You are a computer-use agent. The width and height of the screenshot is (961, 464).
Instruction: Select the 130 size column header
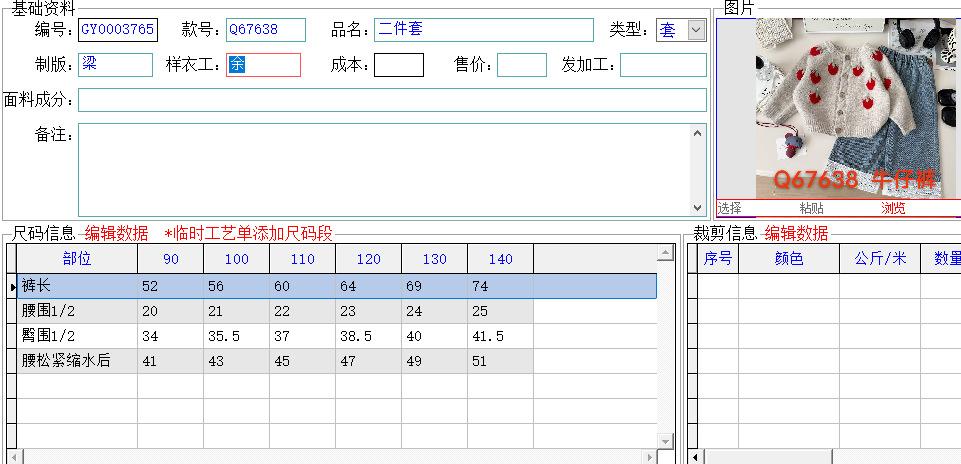[x=434, y=259]
